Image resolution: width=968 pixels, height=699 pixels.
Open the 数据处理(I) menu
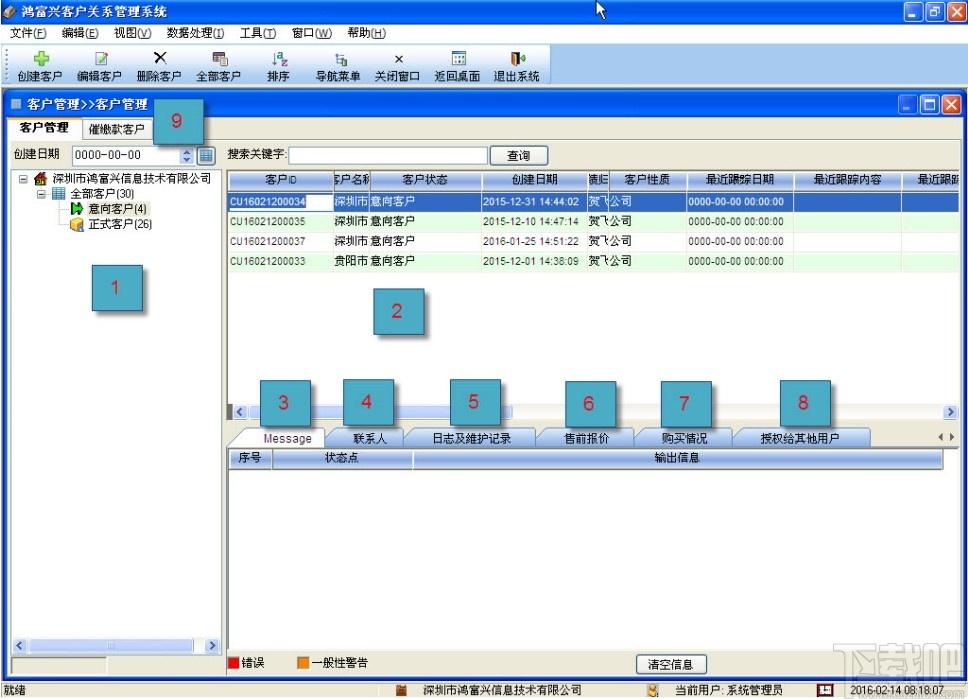[x=196, y=33]
